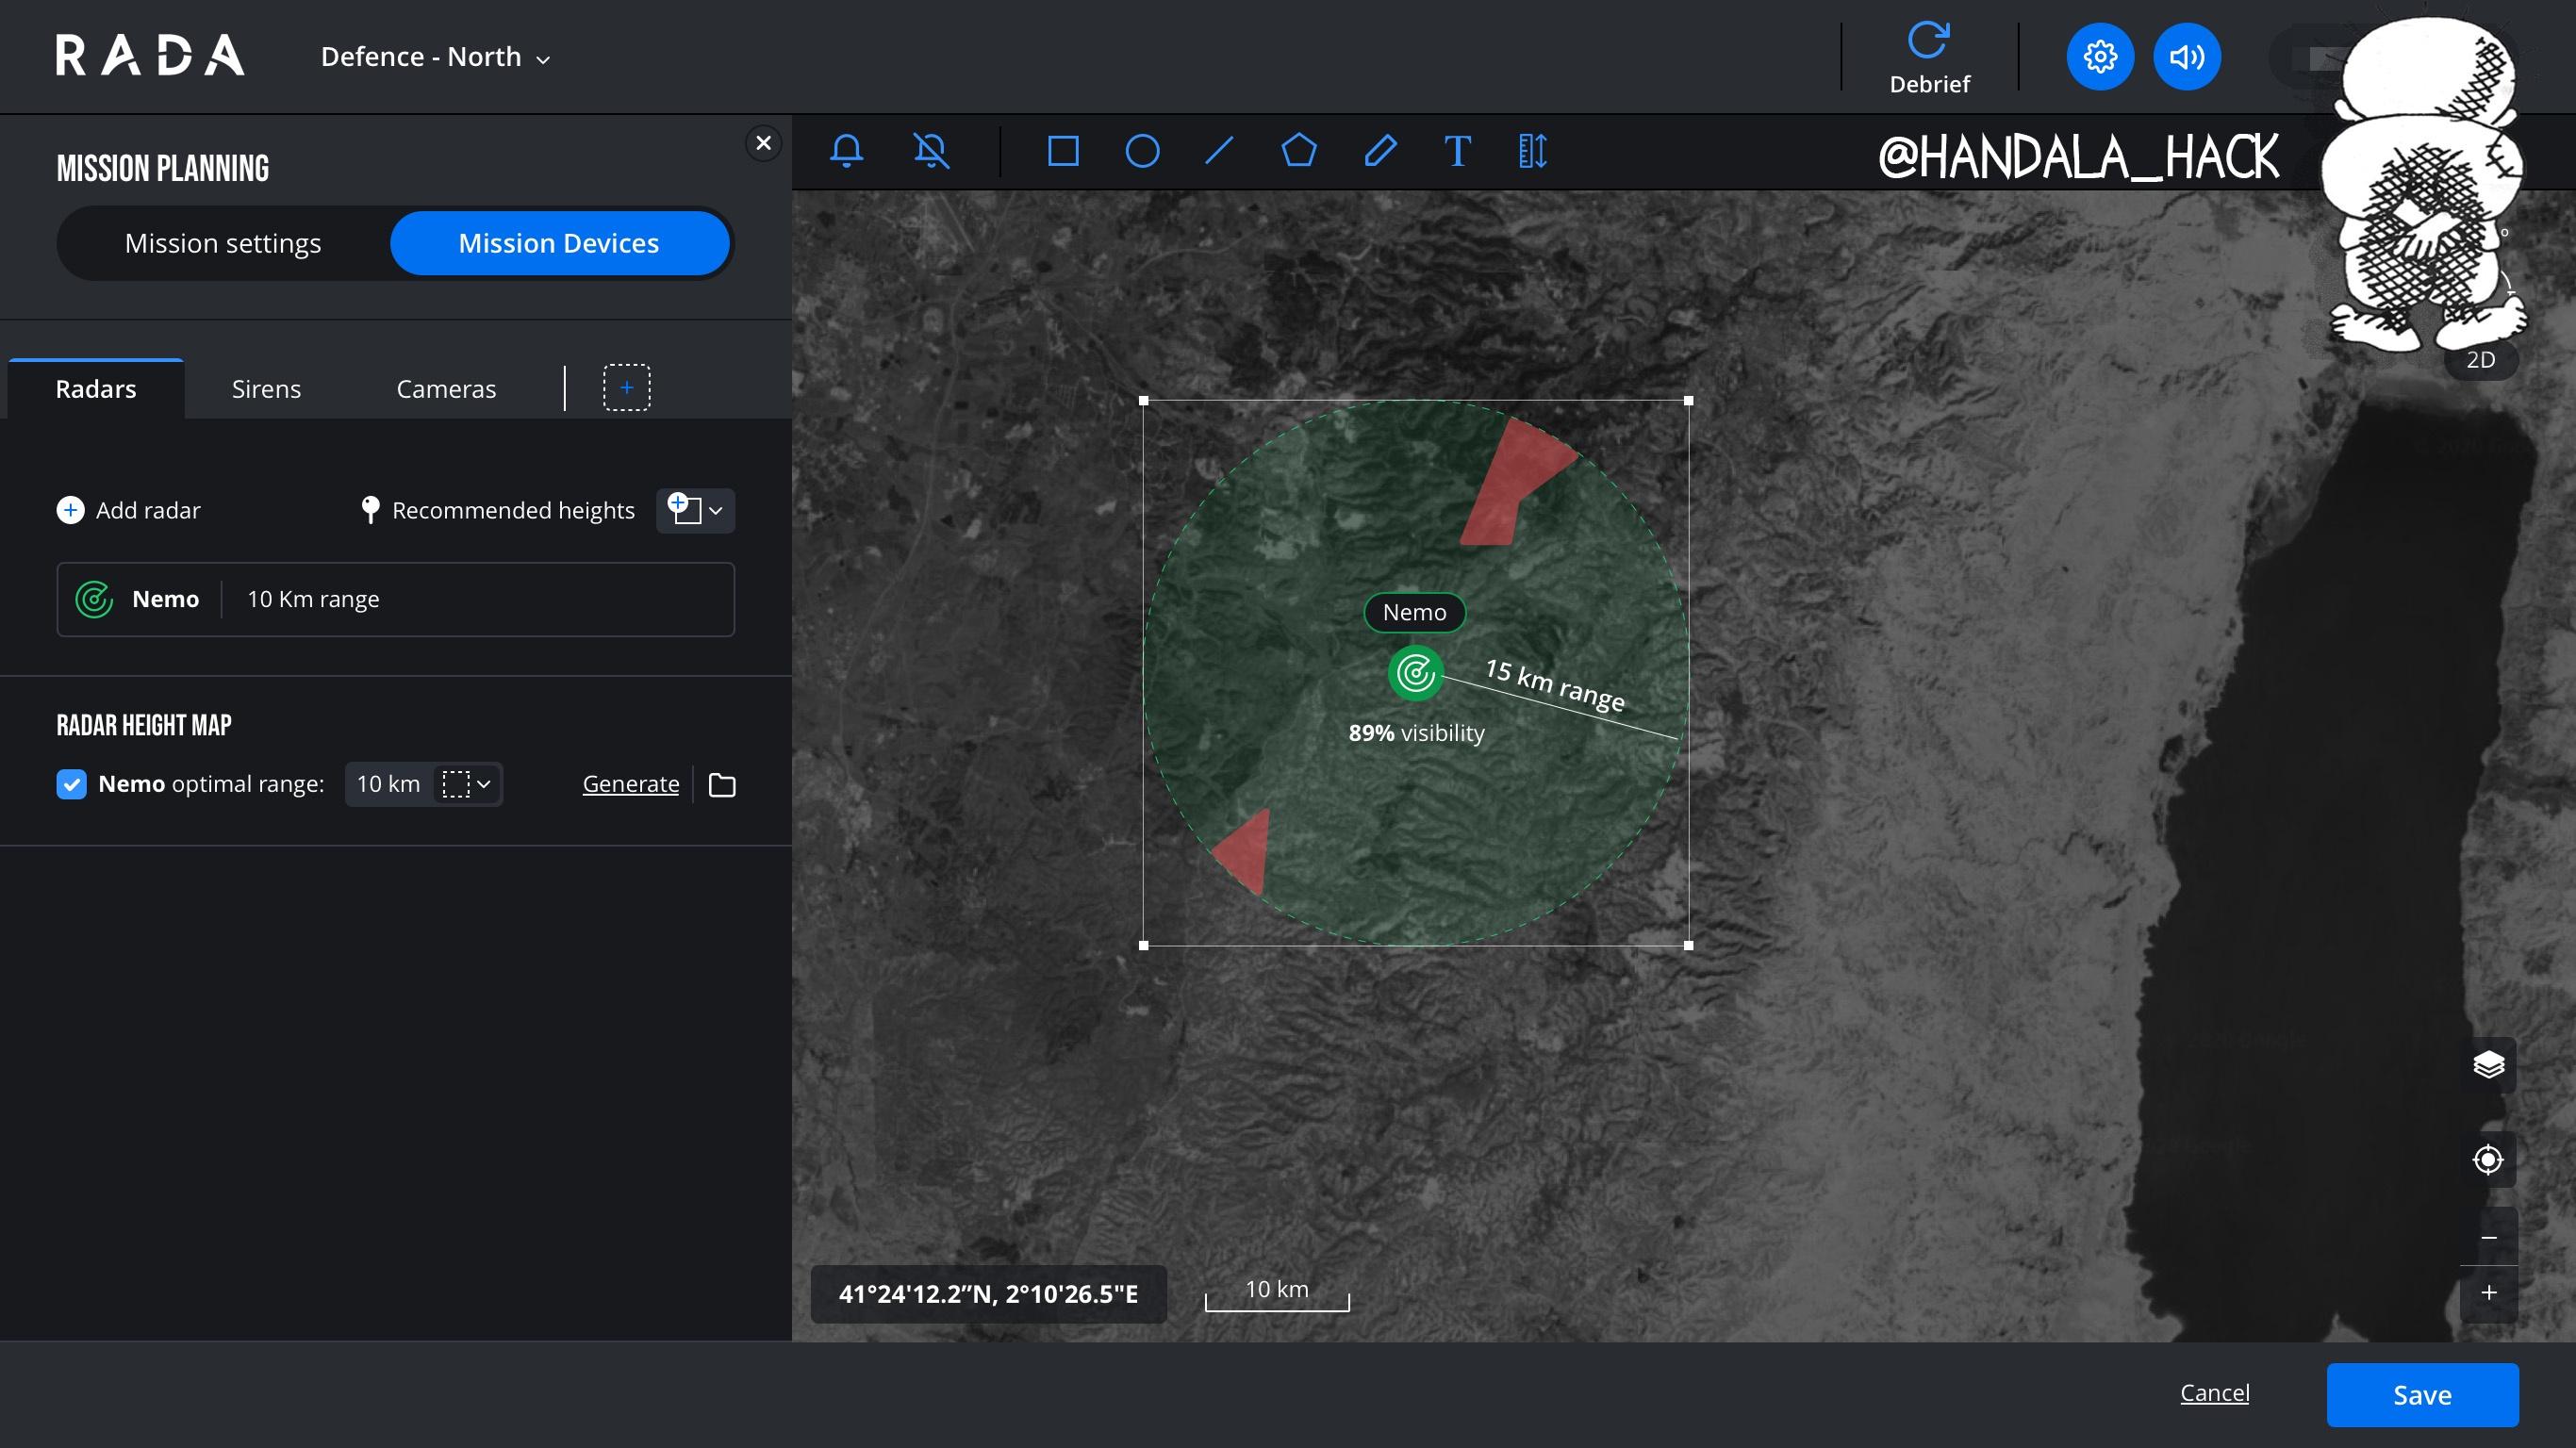Viewport: 2576px width, 1448px height.
Task: Select the ruler measure tool
Action: tap(1532, 151)
